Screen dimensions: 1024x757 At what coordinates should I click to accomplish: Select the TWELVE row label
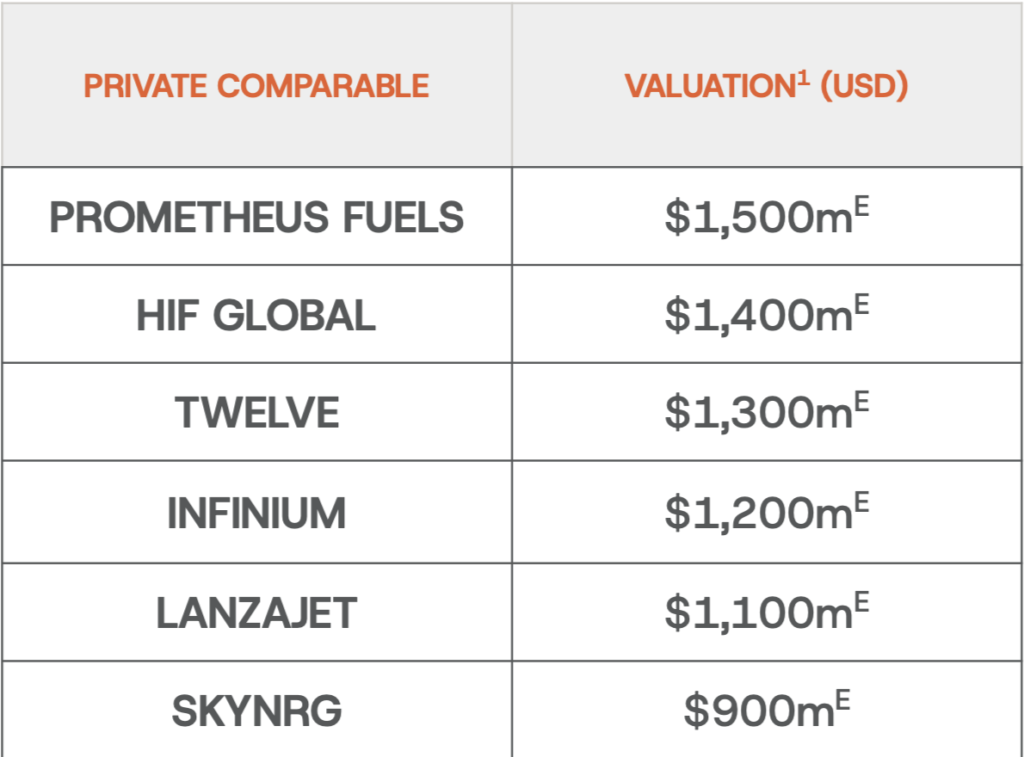[256, 413]
